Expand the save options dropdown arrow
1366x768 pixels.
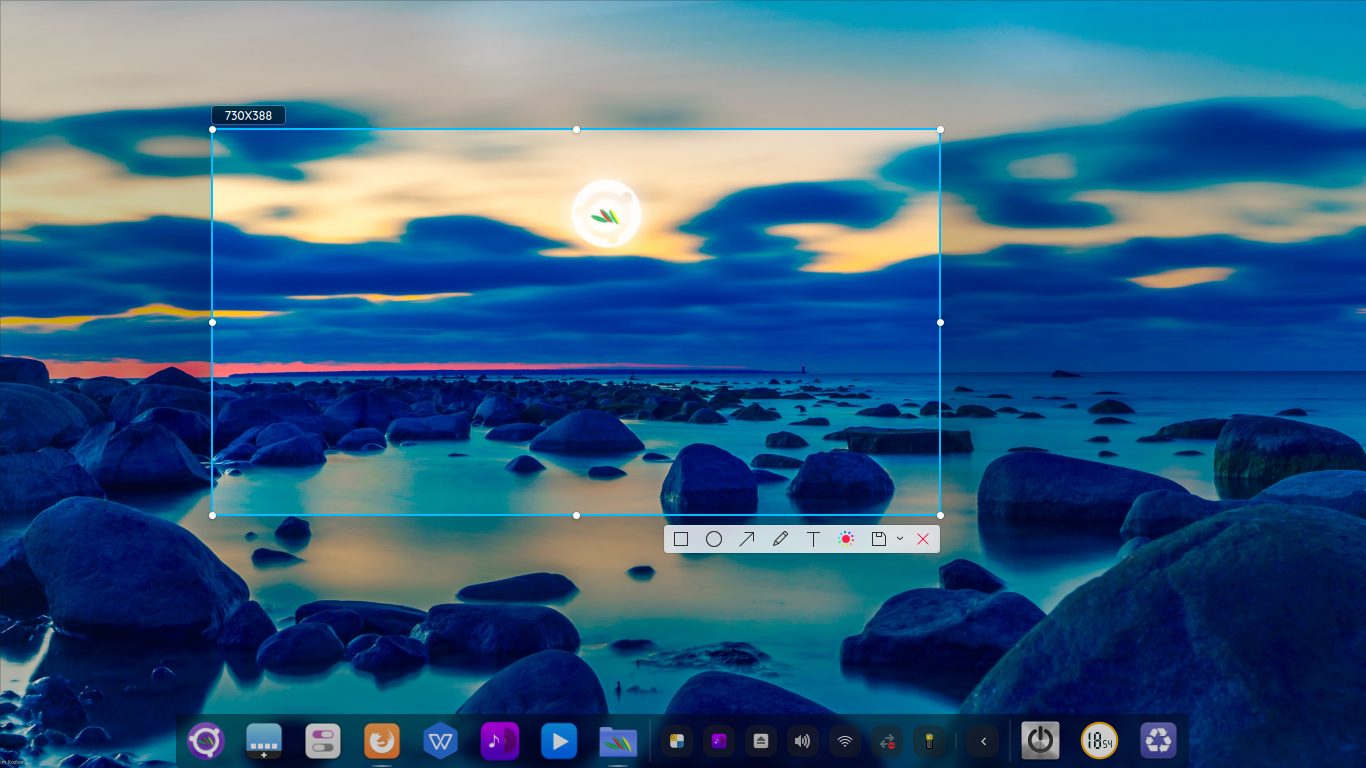point(900,539)
